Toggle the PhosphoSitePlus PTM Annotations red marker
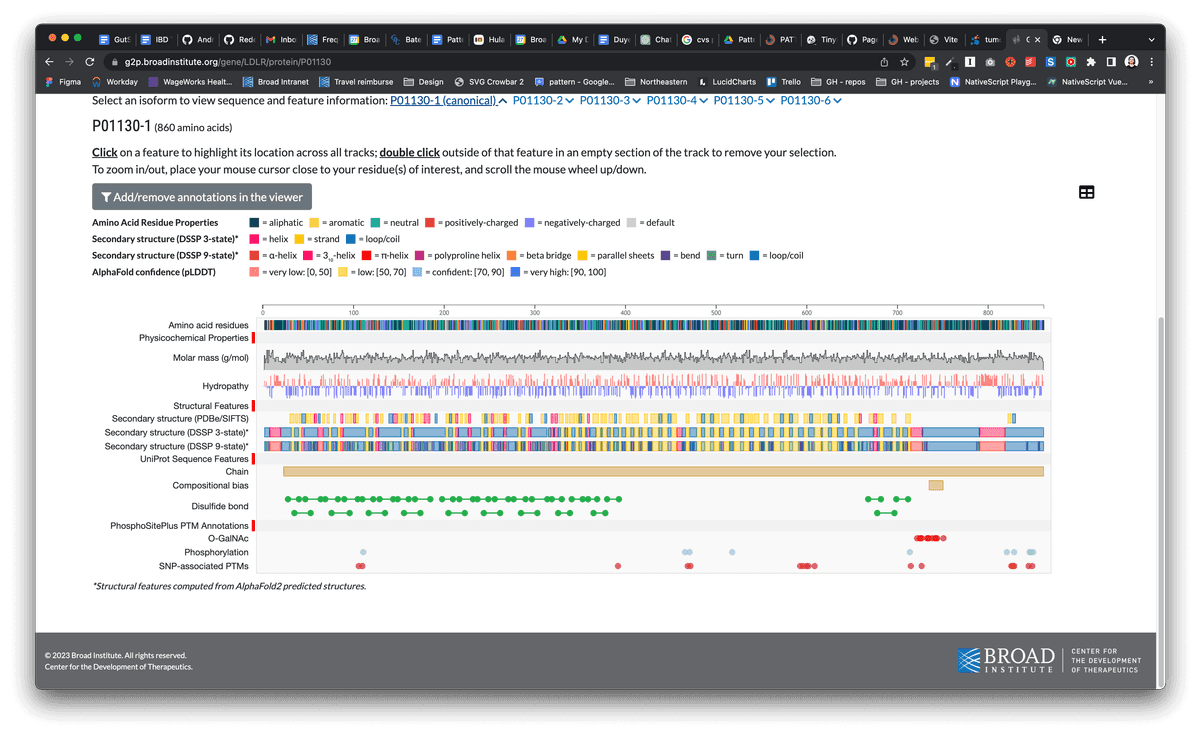 click(x=254, y=526)
